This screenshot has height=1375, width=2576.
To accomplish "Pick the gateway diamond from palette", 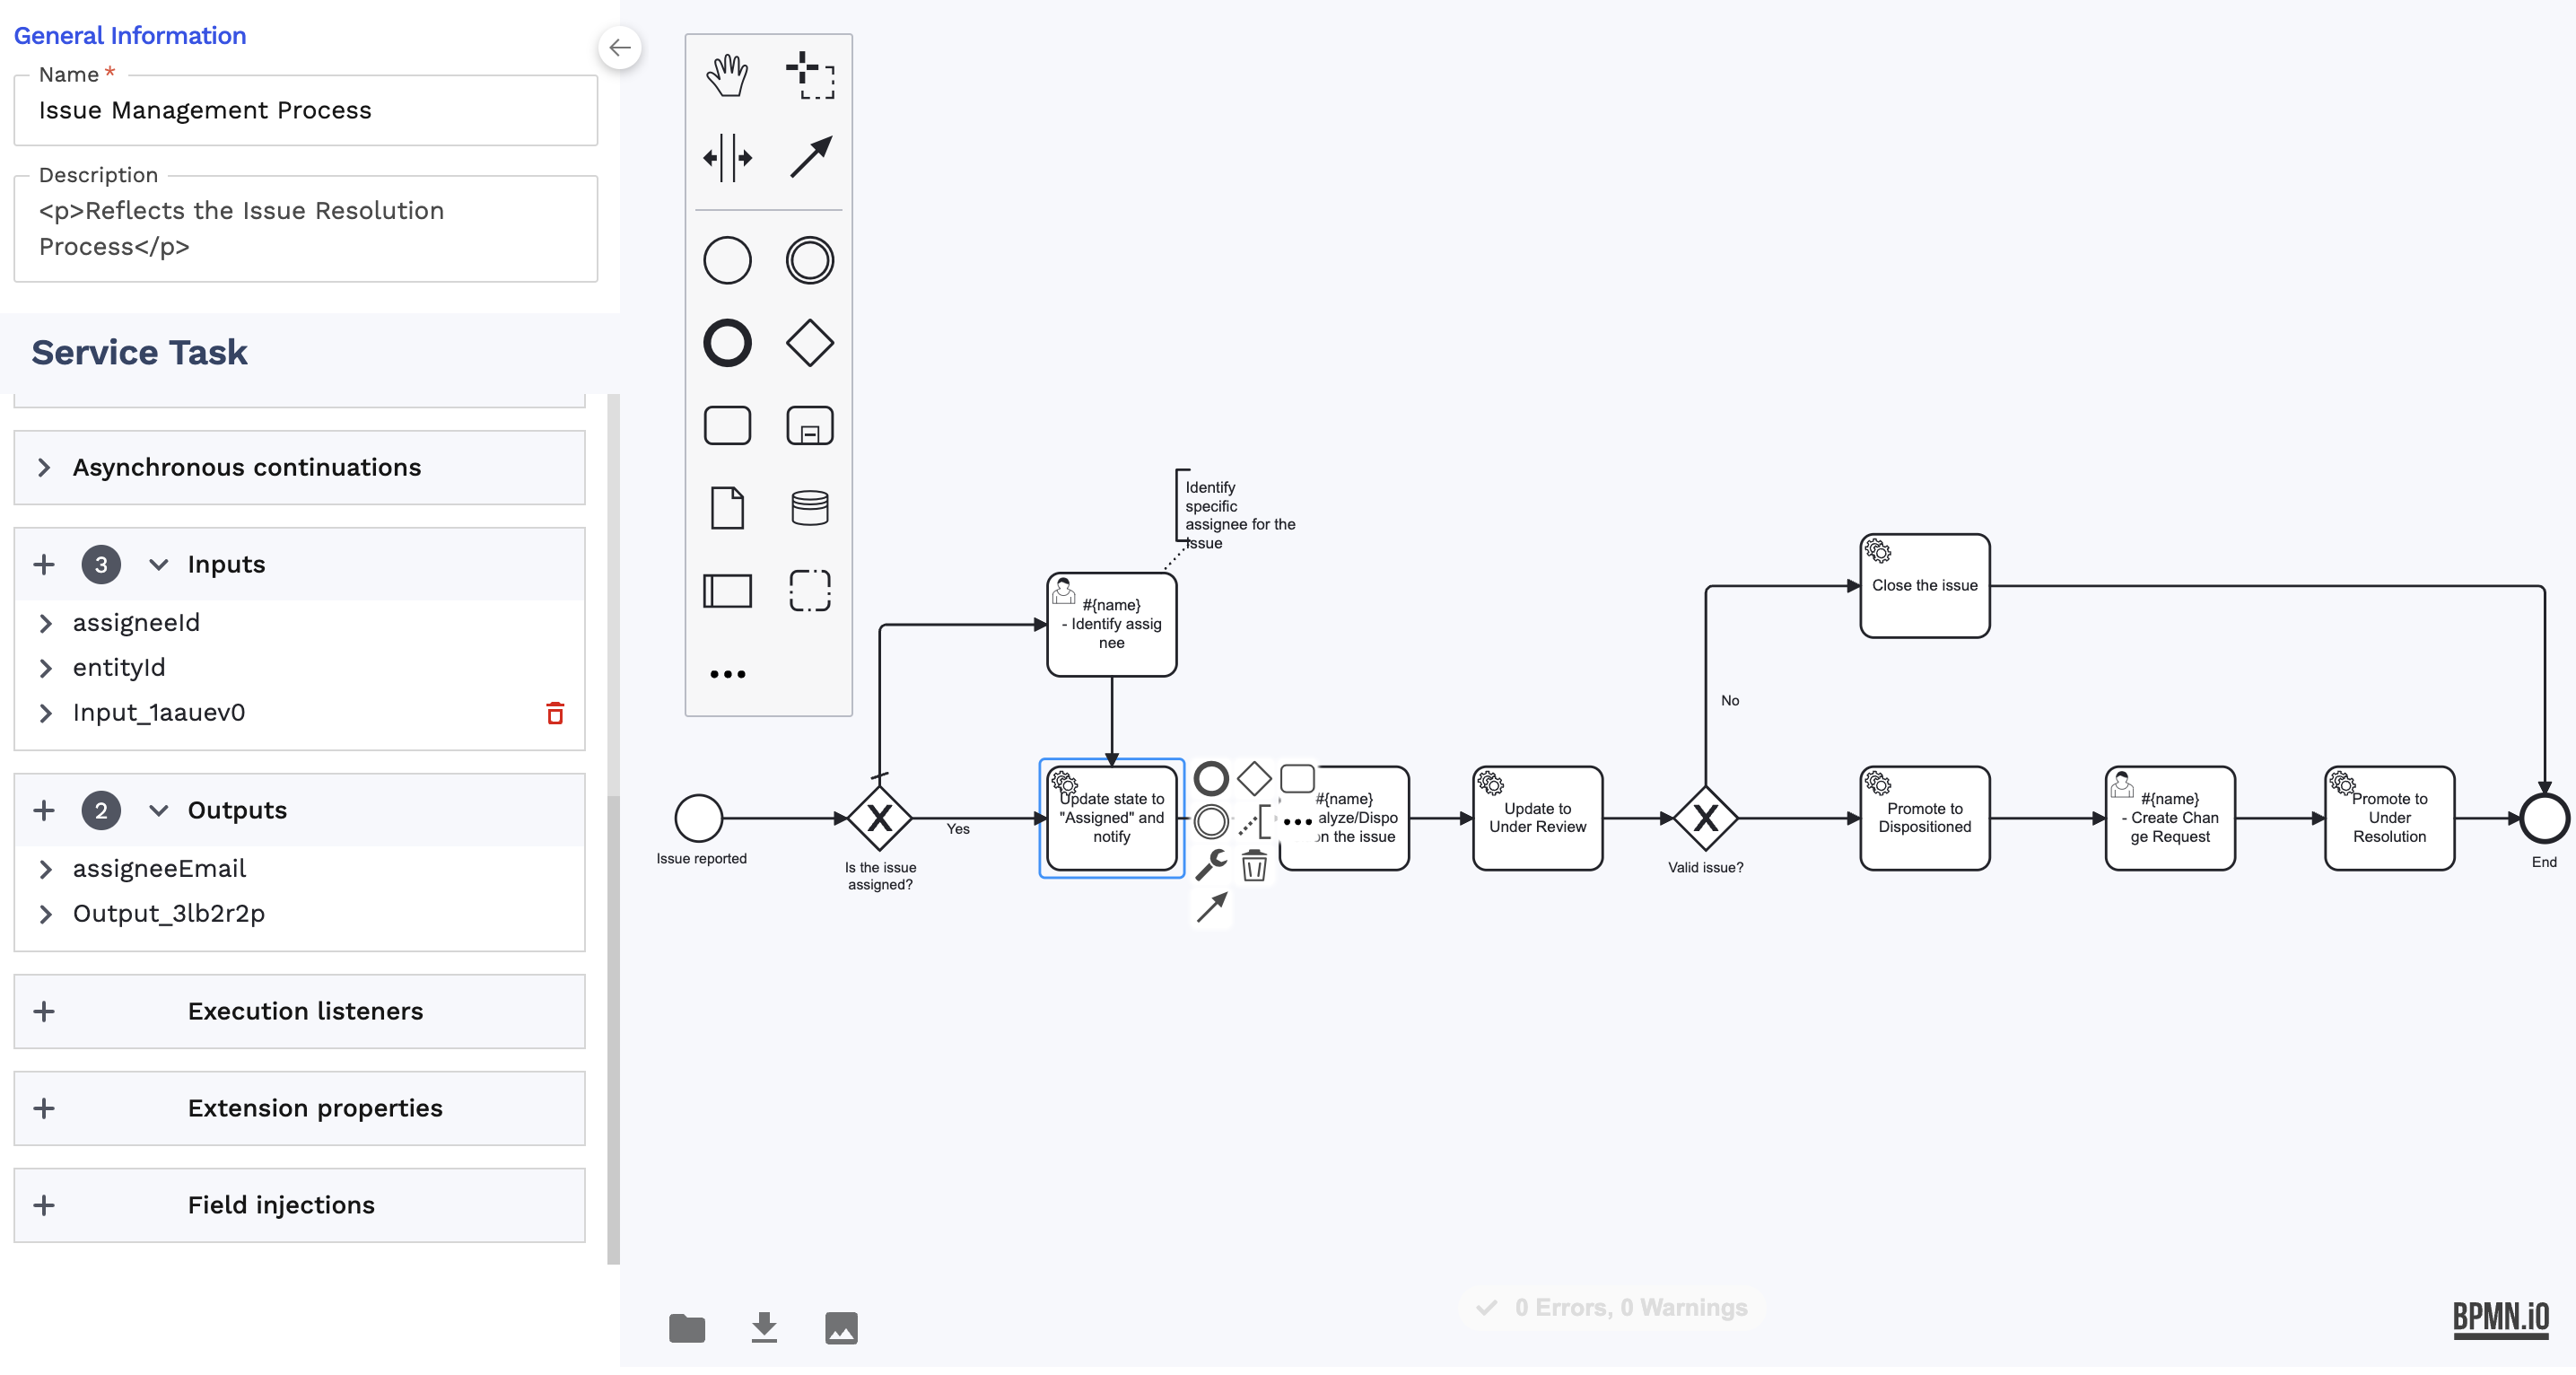I will 810,343.
